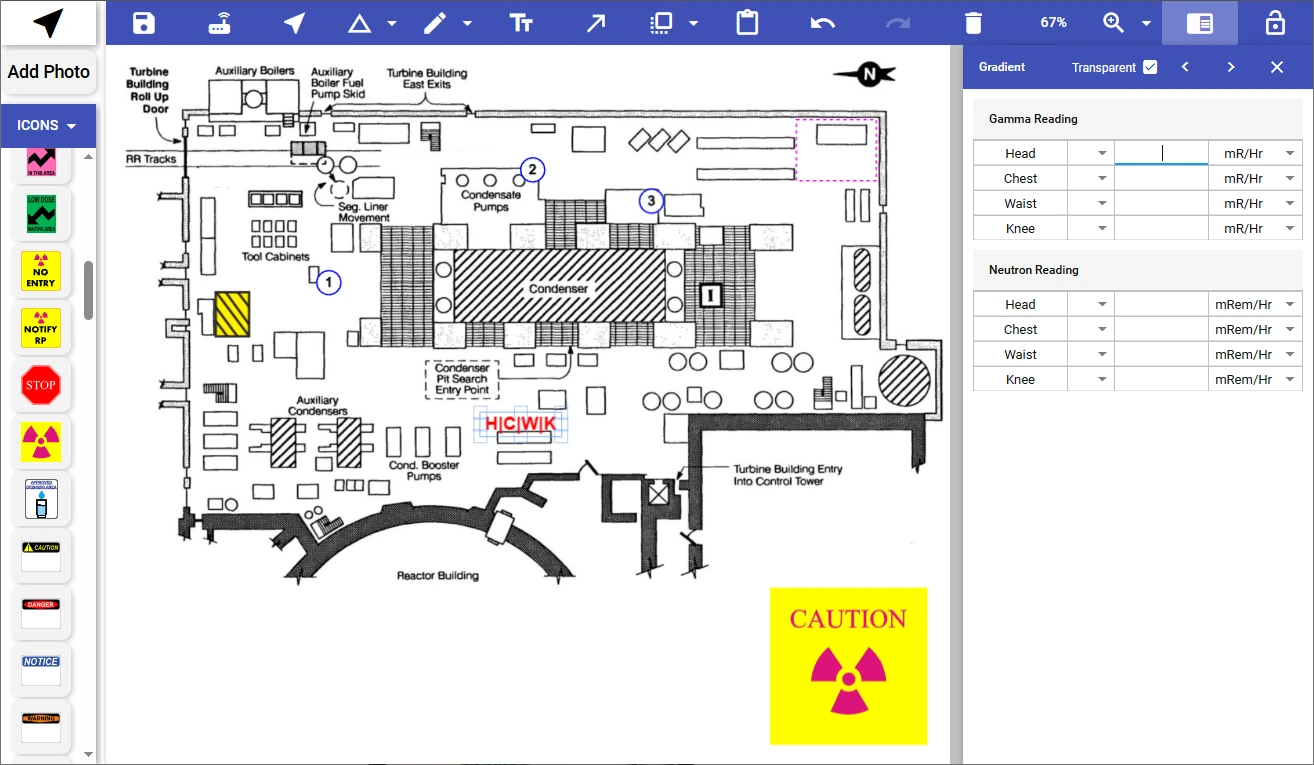Click the save diskette icon
The image size is (1314, 765).
click(144, 23)
